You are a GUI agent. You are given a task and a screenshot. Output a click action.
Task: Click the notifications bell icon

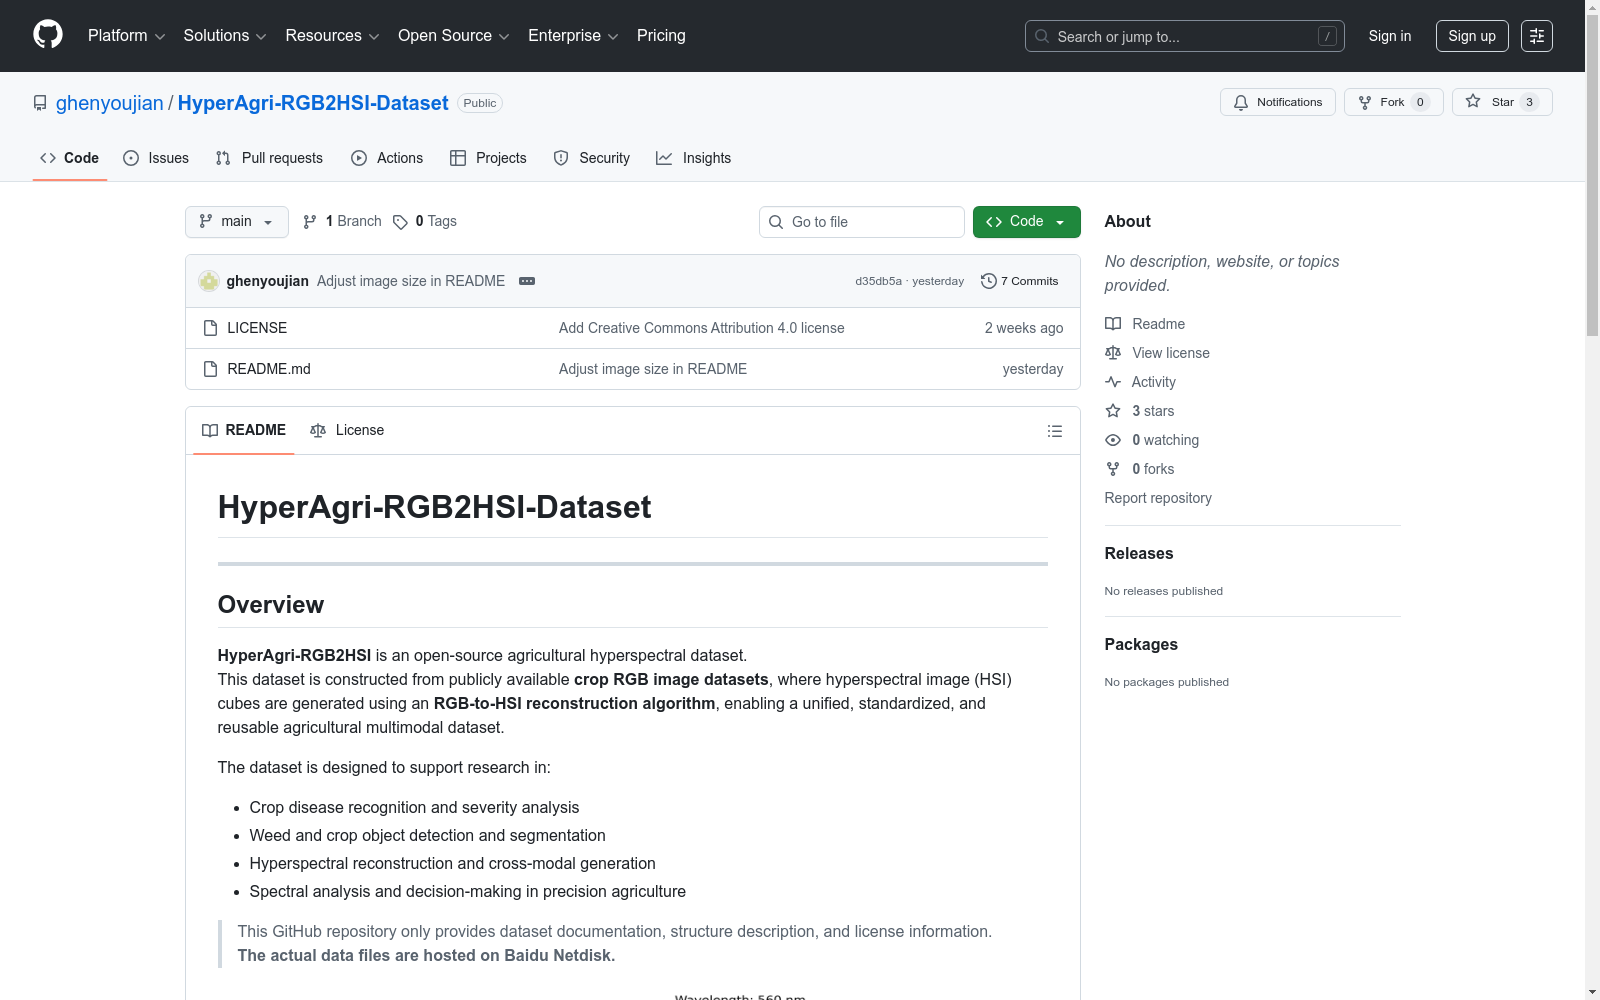tap(1241, 102)
